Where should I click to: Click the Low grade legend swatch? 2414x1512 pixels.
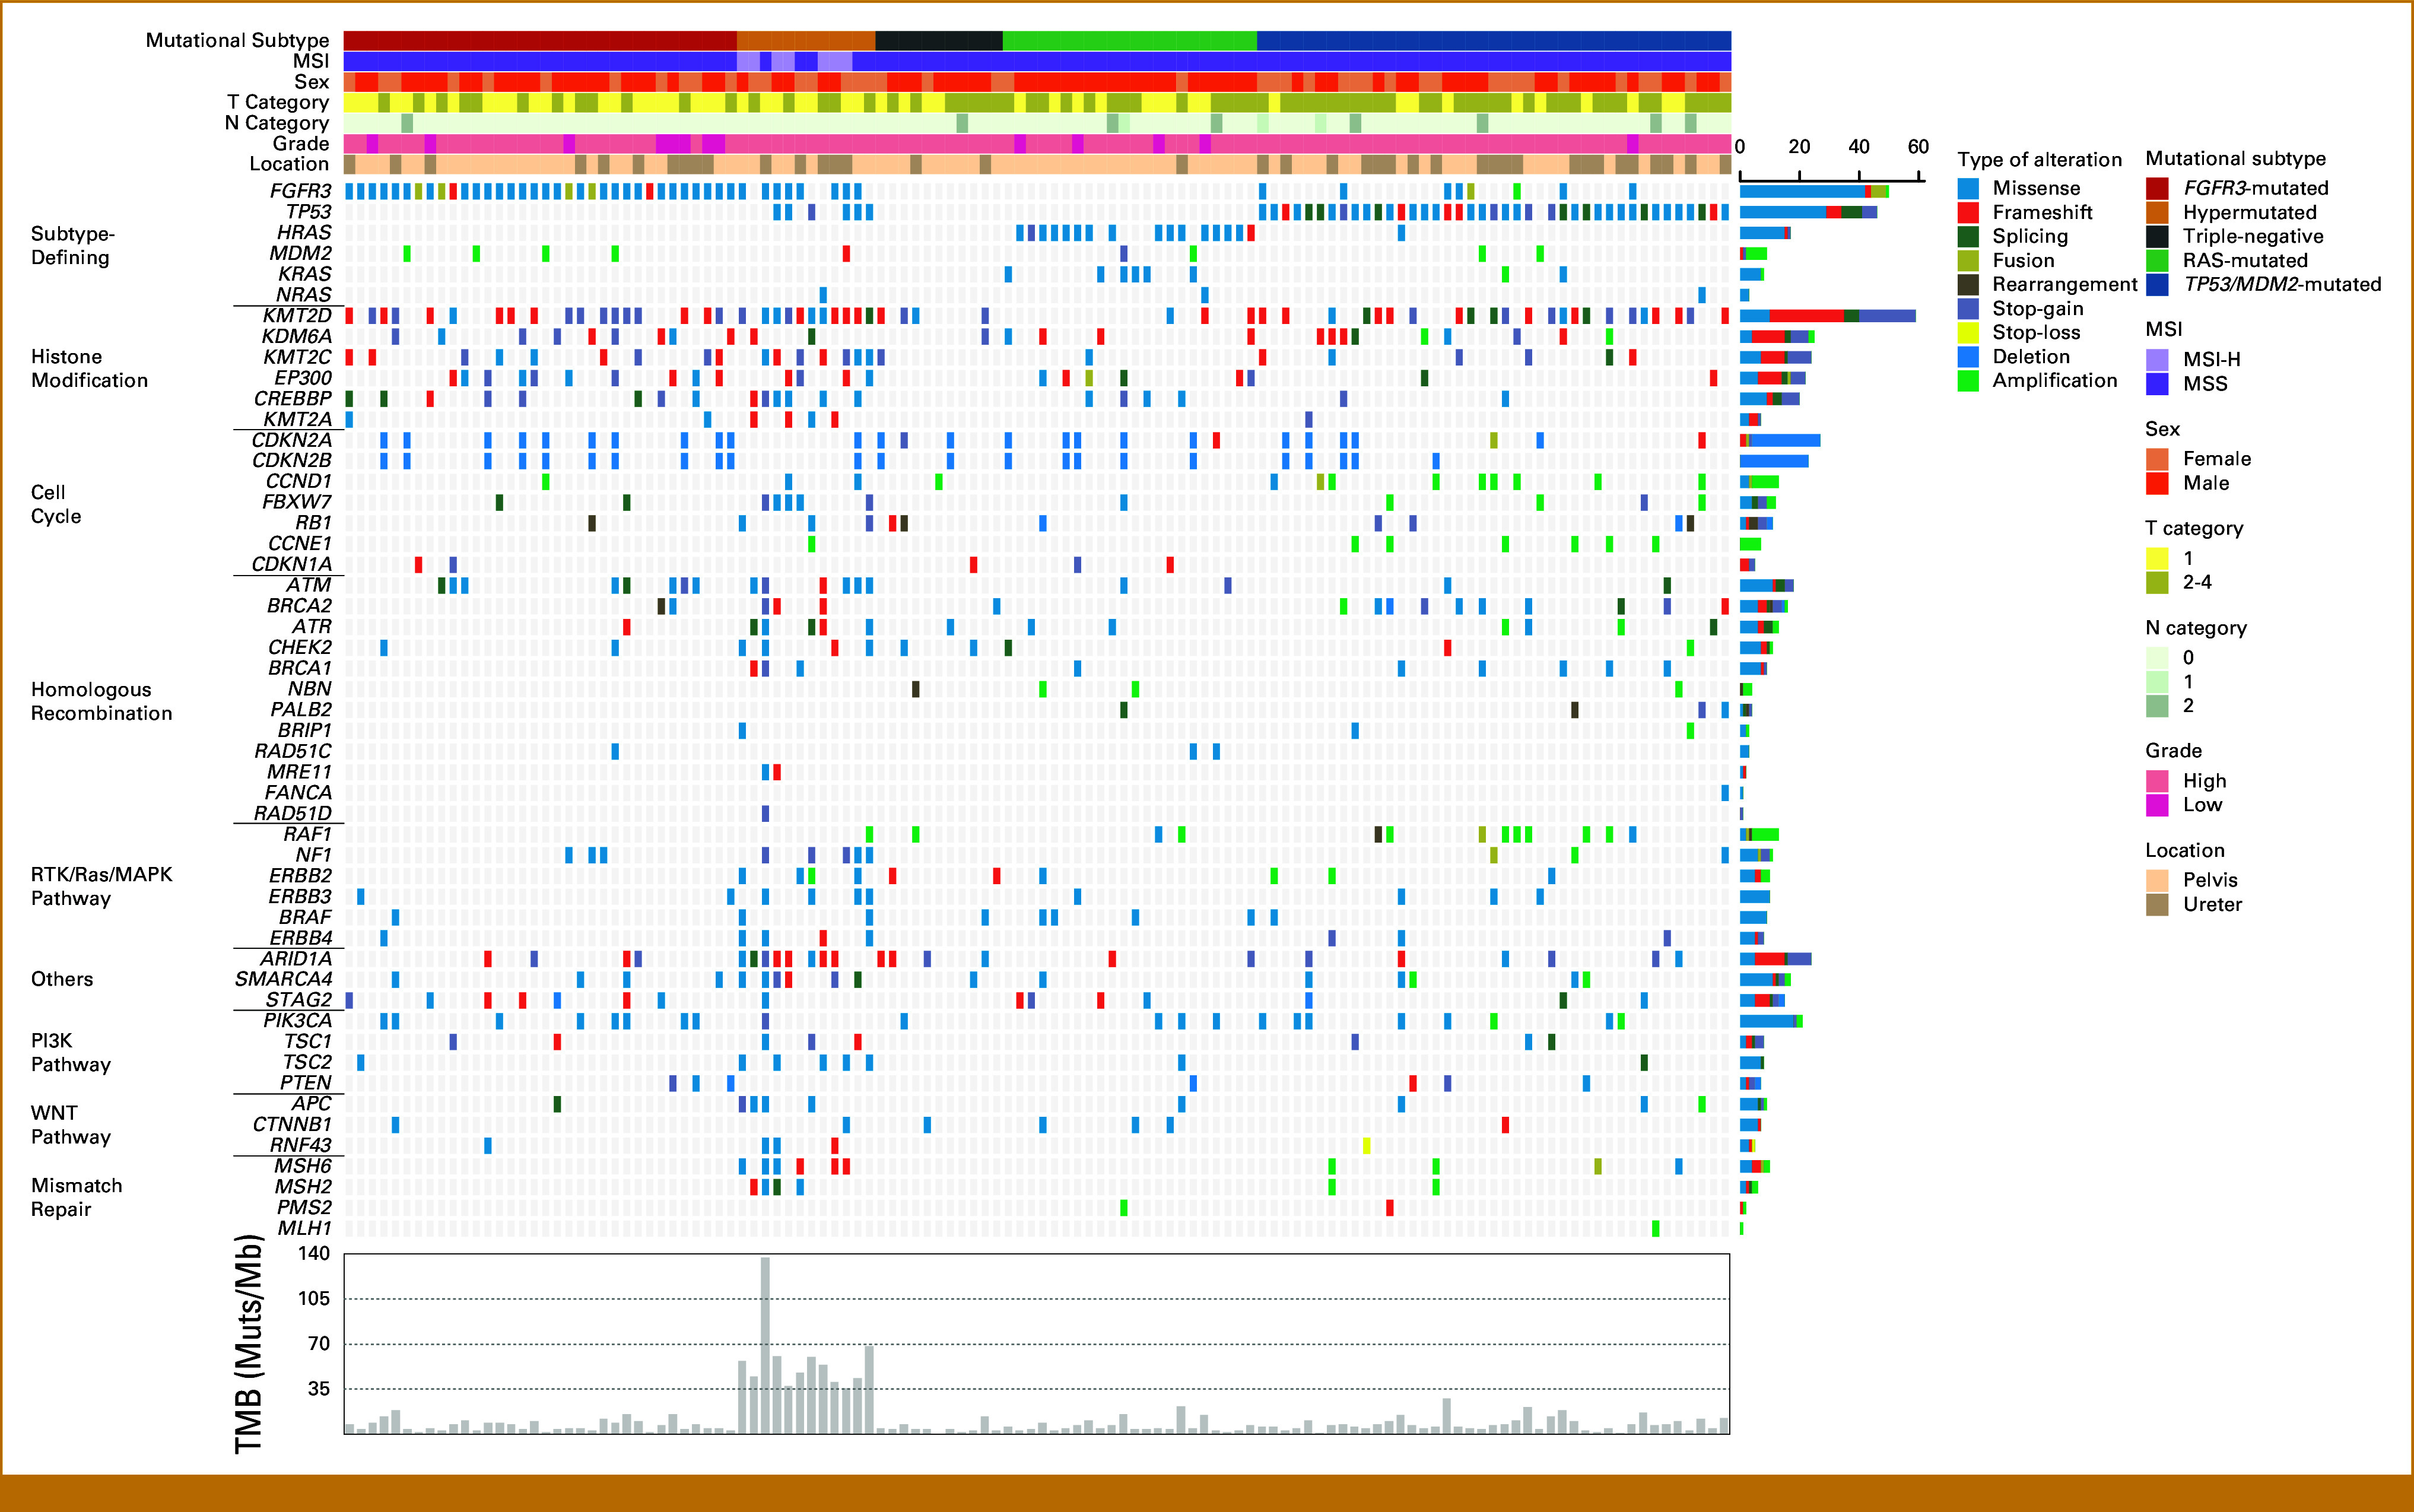pyautogui.click(x=2156, y=805)
